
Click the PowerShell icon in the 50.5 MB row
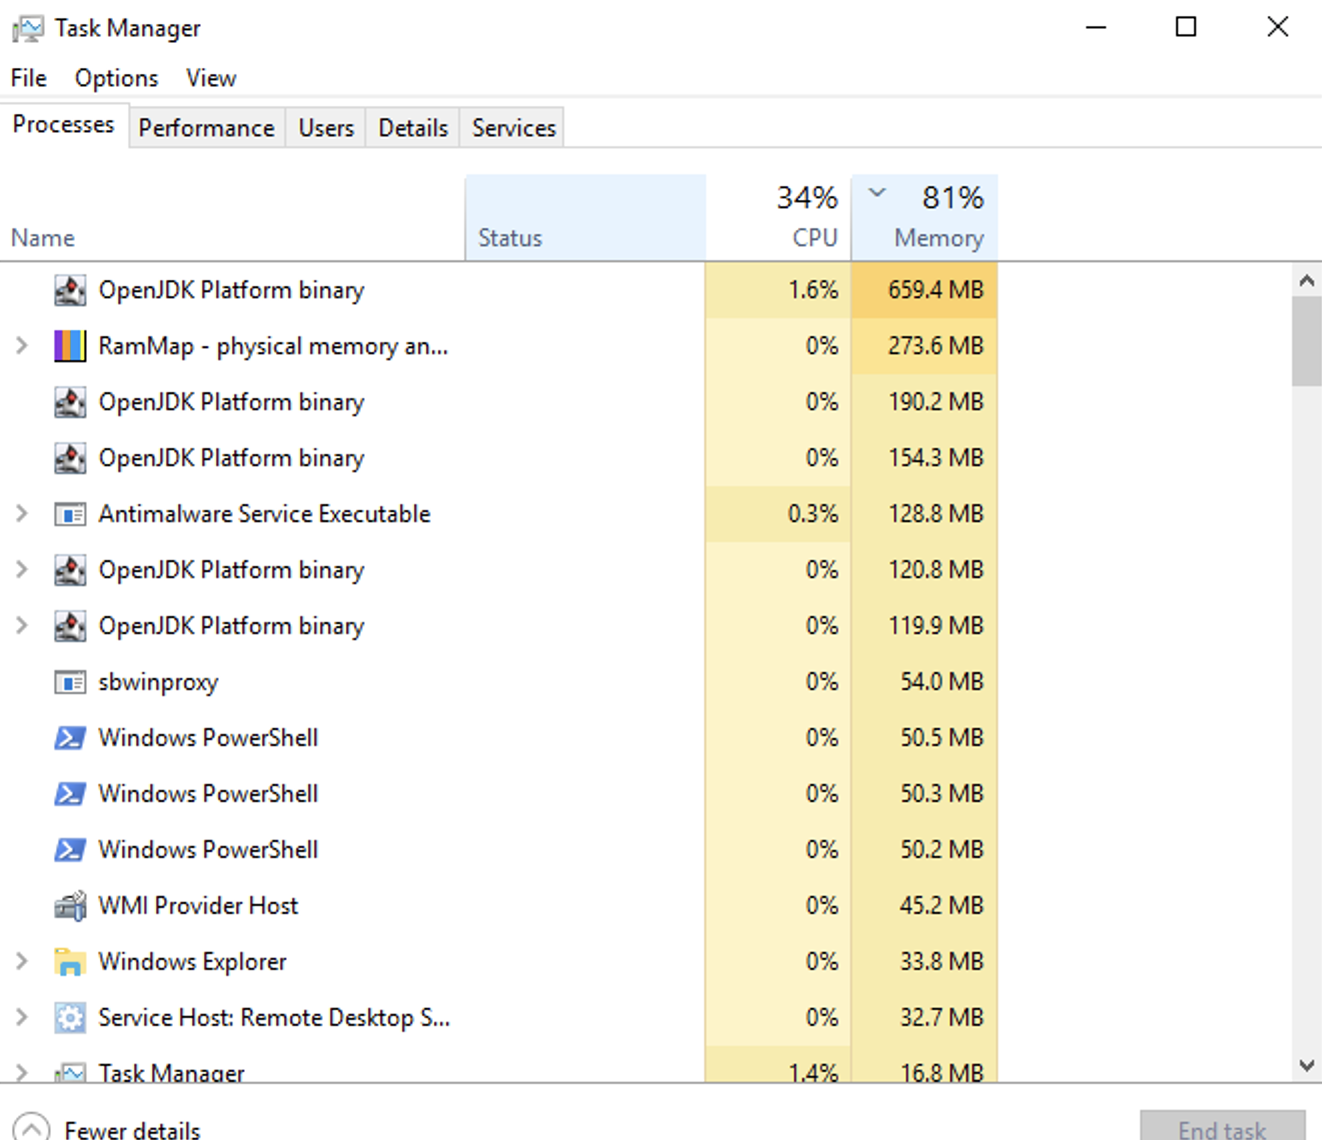pyautogui.click(x=70, y=738)
